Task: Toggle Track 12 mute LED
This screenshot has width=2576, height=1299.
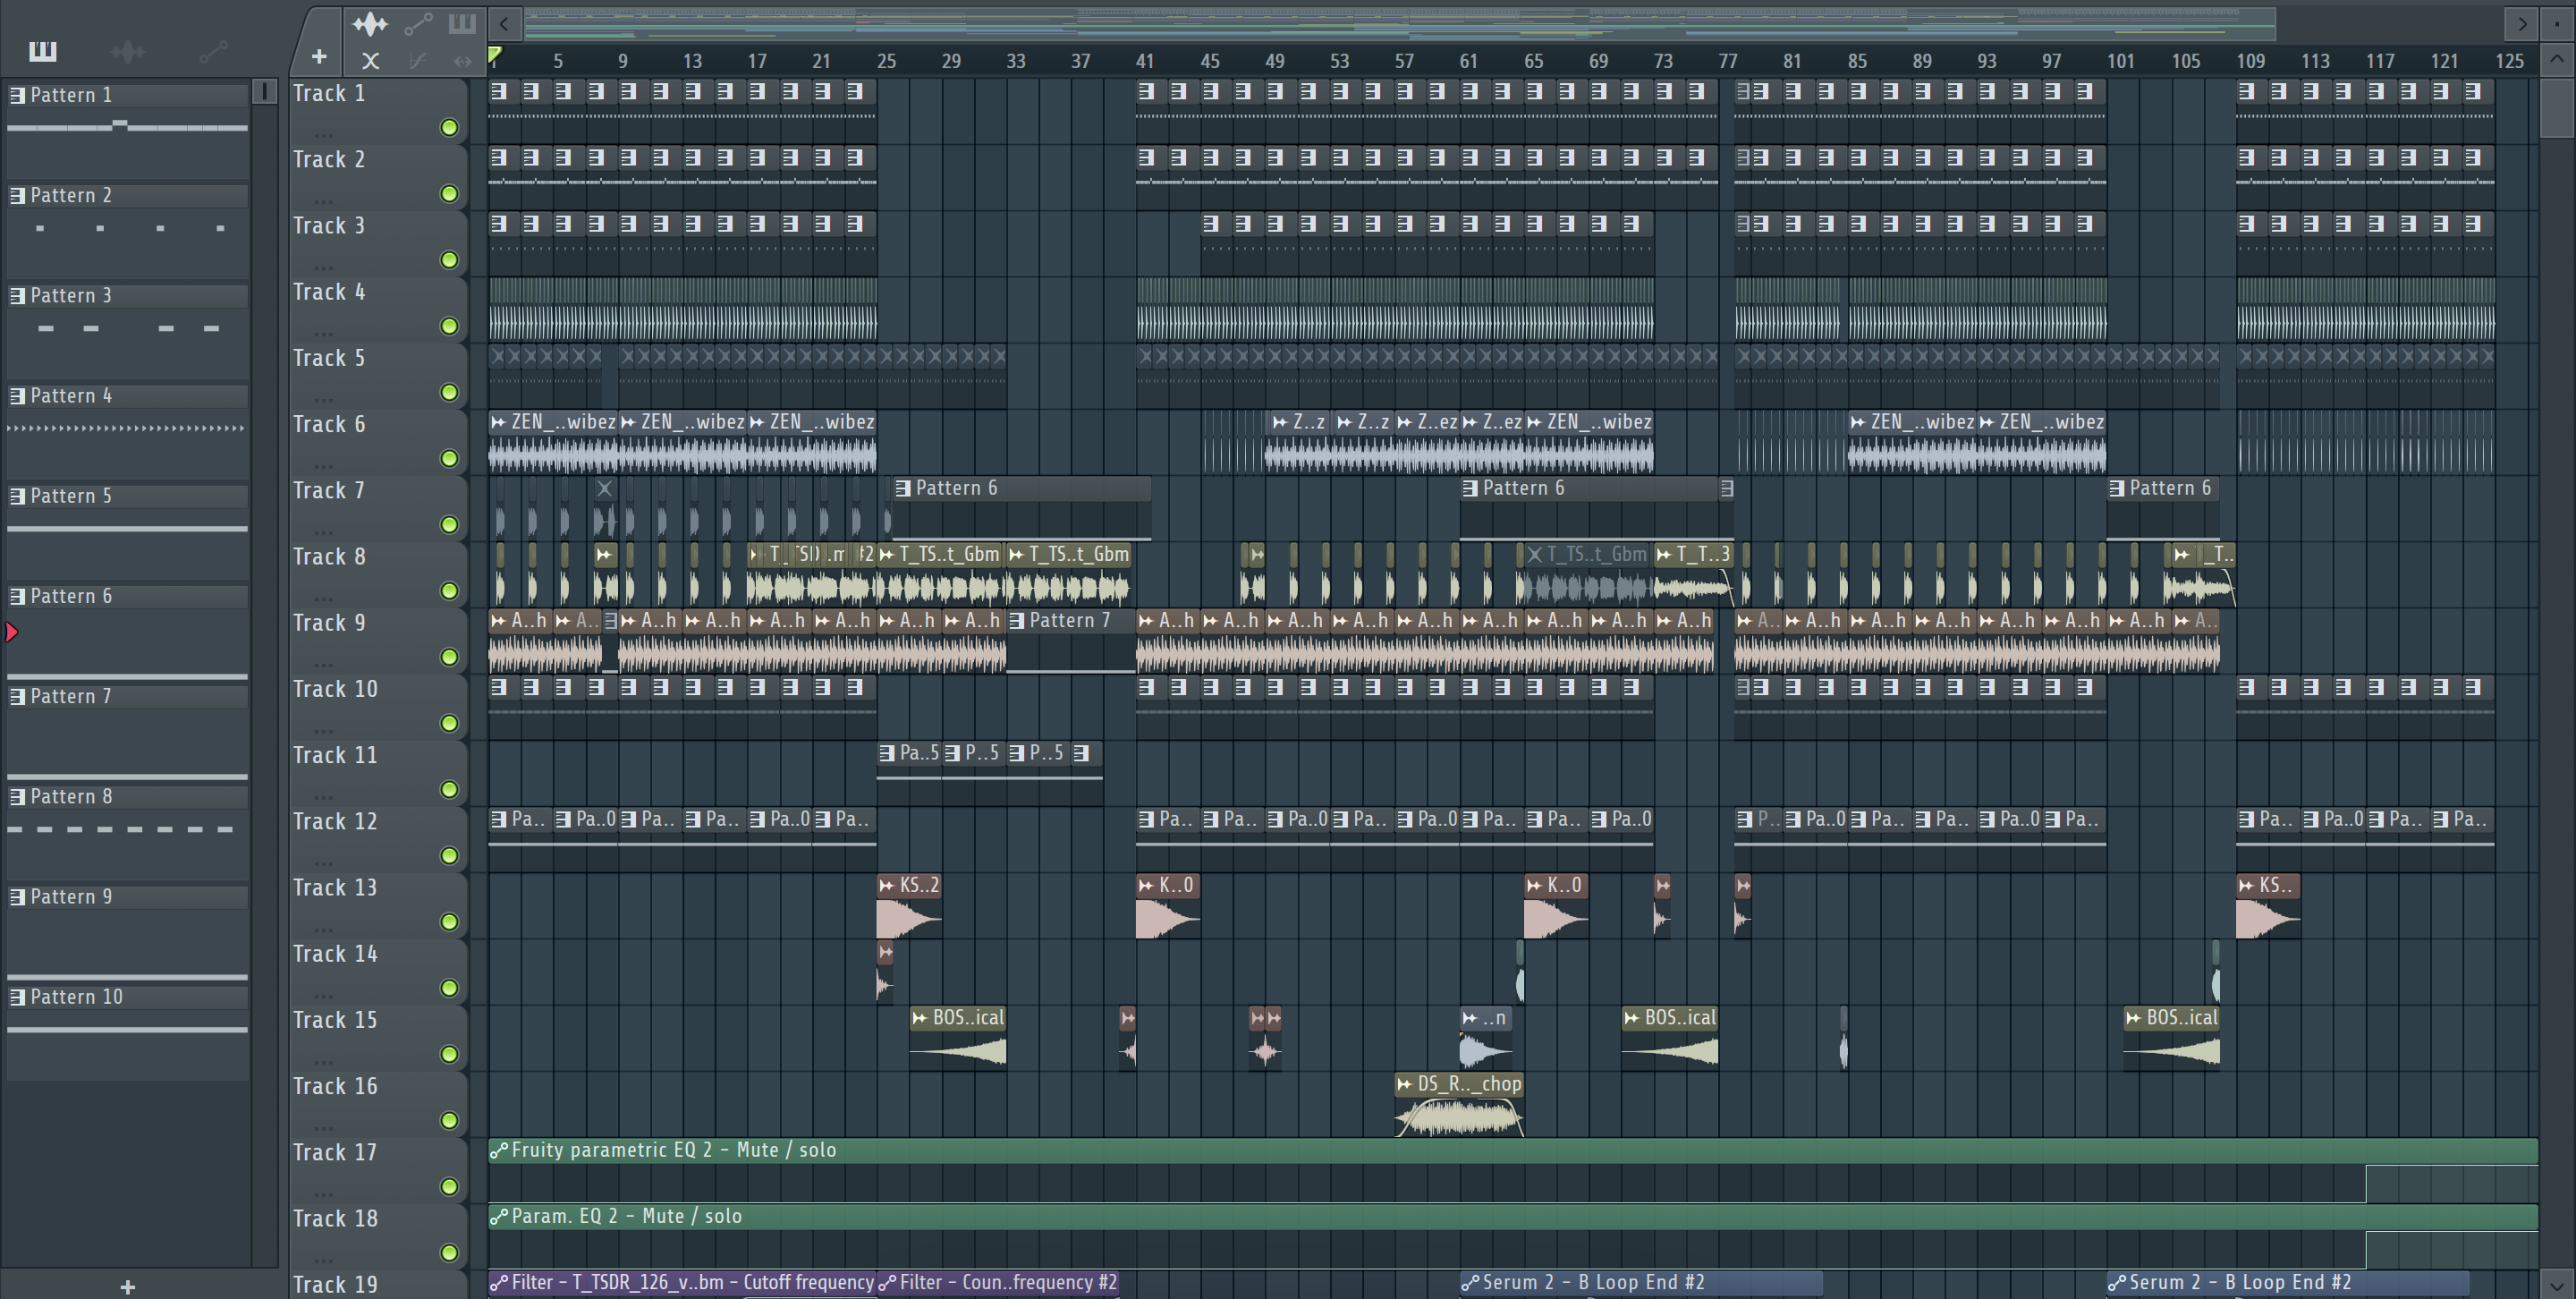Action: coord(450,856)
